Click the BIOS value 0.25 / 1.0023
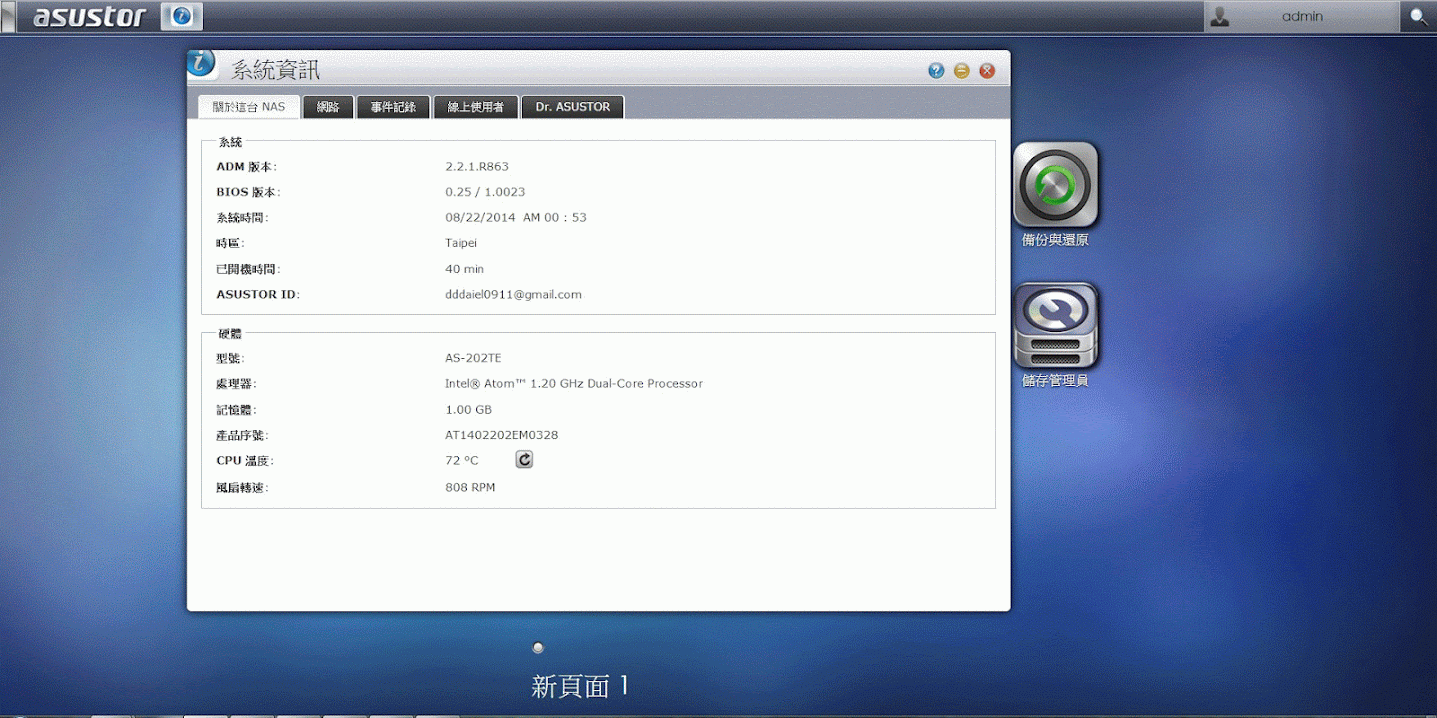1437x718 pixels. (485, 192)
